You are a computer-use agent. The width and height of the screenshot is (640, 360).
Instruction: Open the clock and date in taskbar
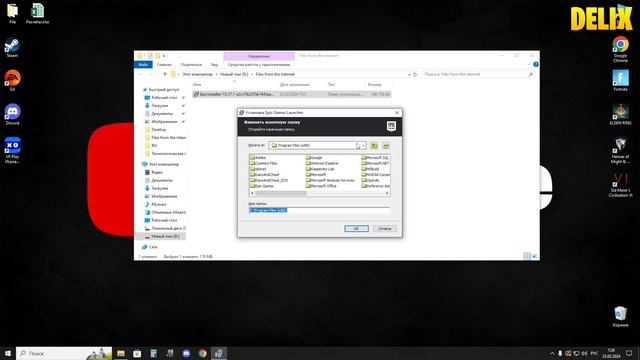(611, 353)
